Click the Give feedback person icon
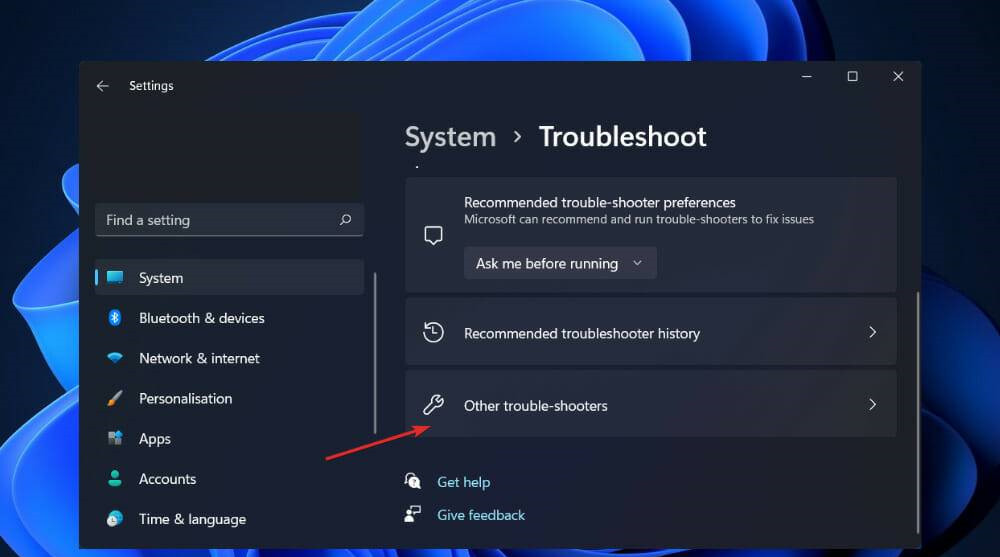 coord(413,514)
